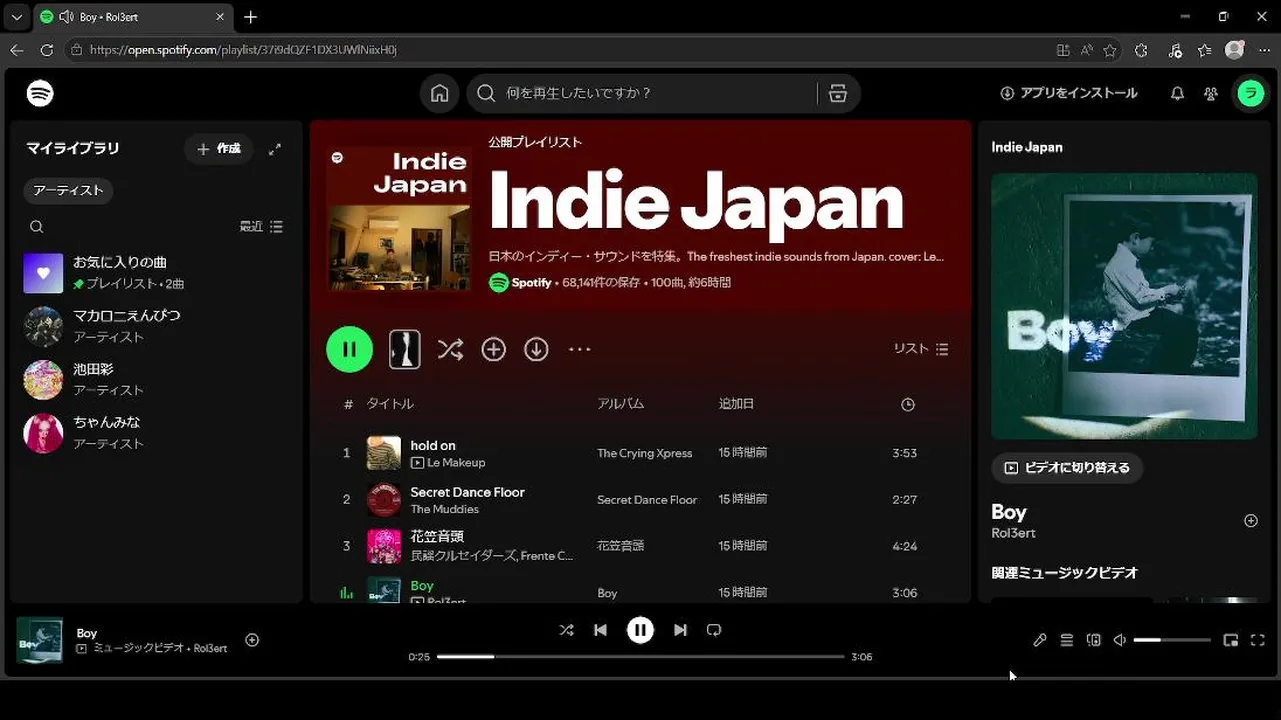1281x720 pixels.
Task: Toggle repeat in the player bar
Action: [x=714, y=630]
